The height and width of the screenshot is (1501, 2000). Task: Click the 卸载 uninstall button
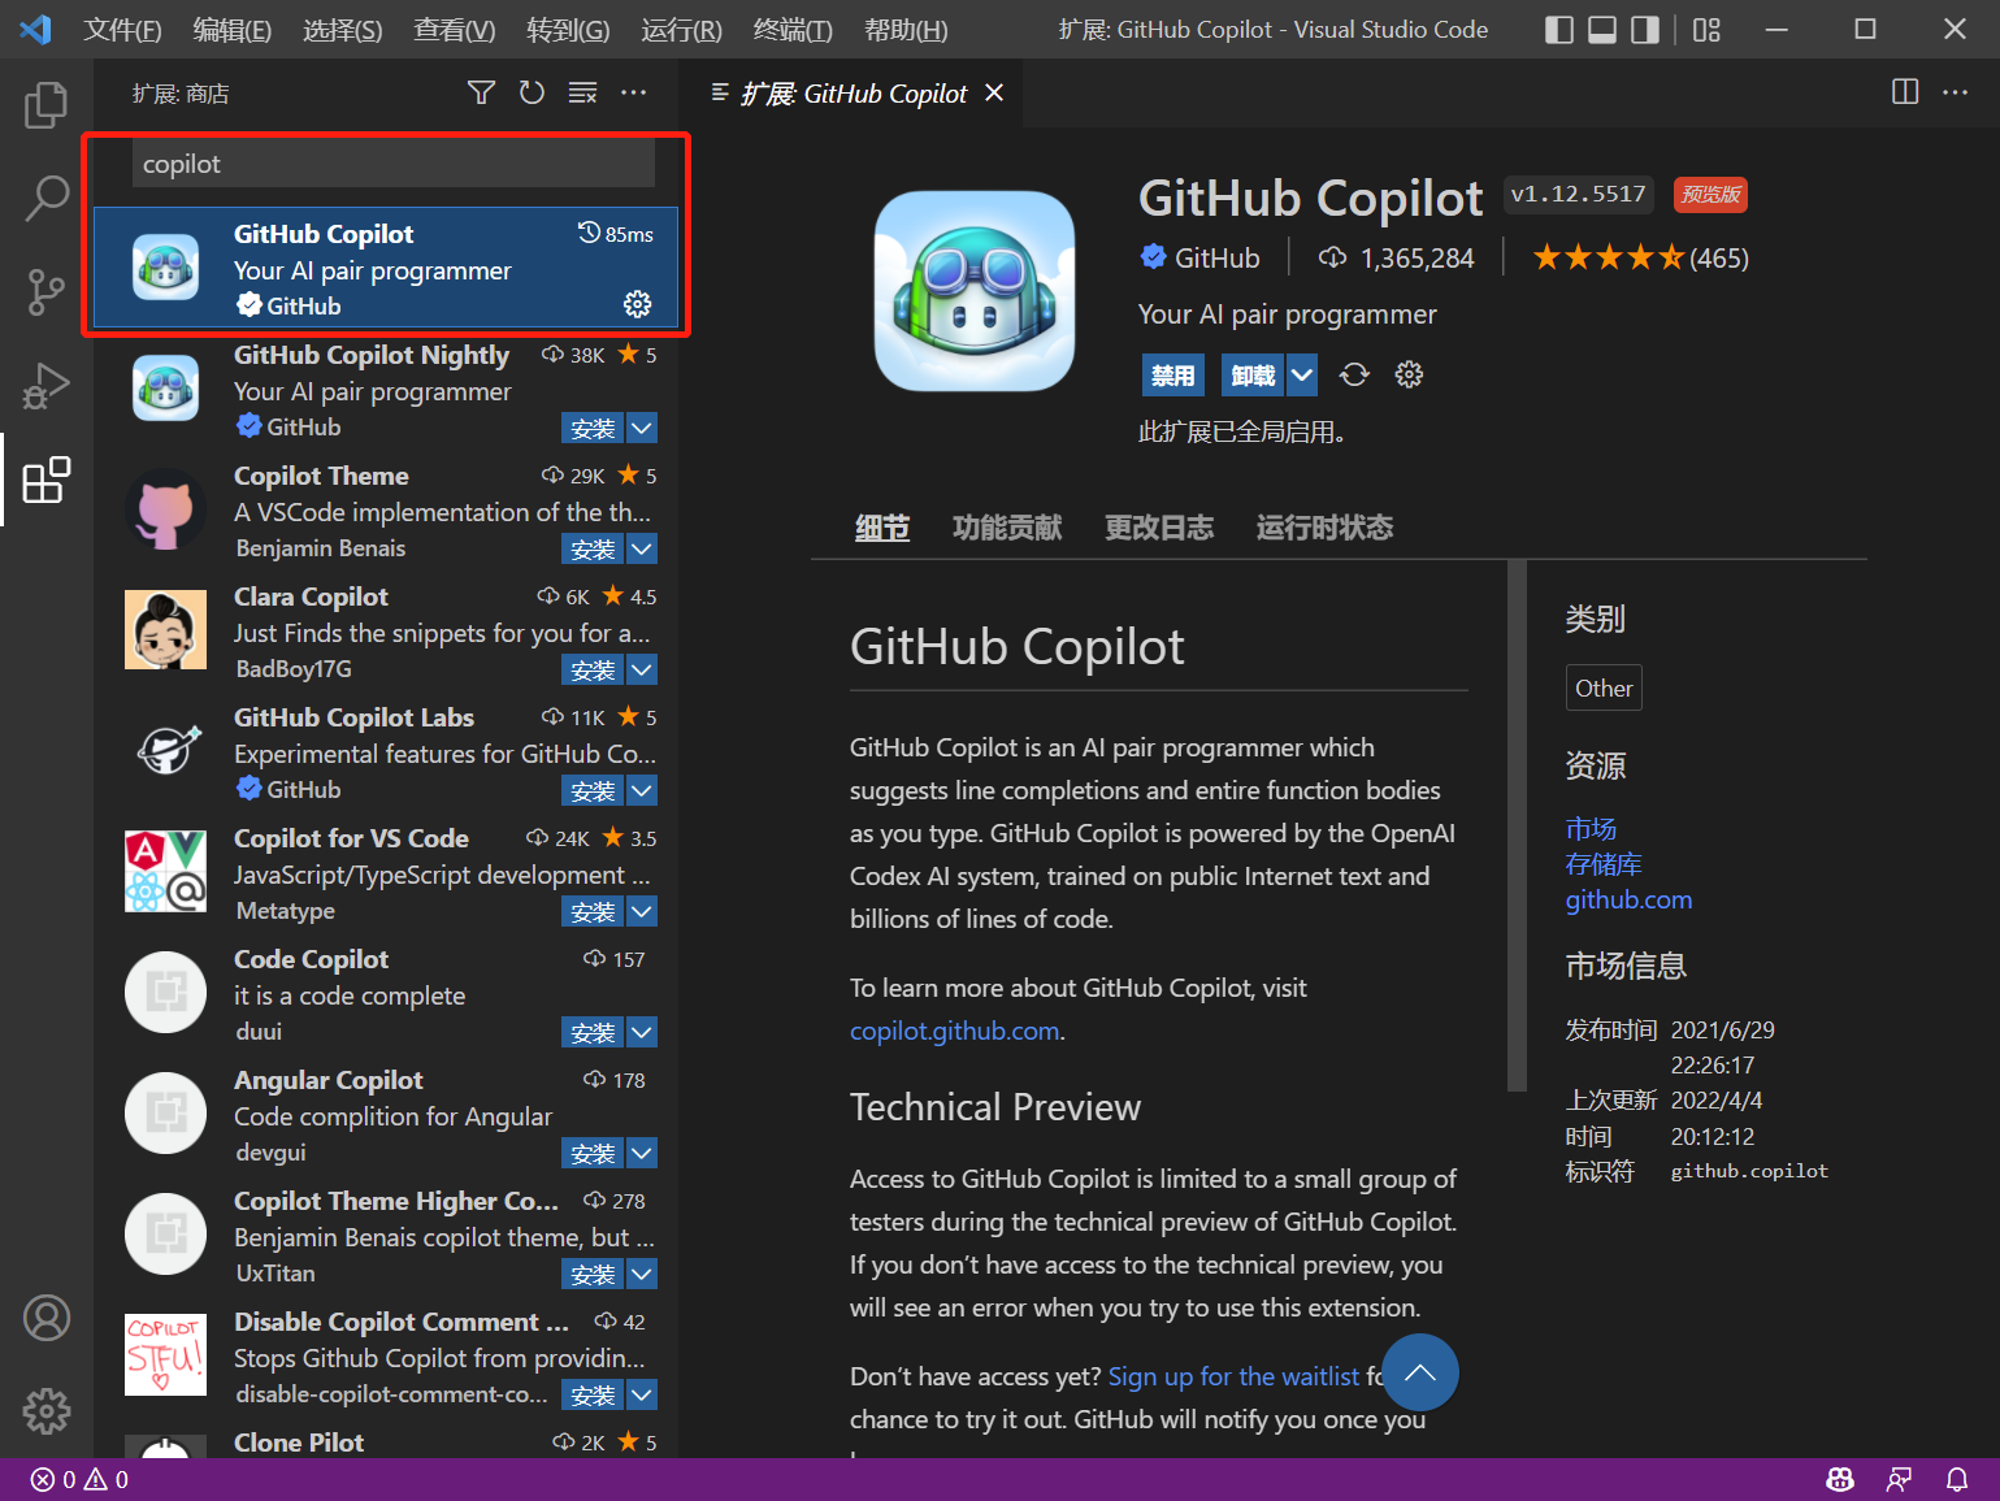1252,375
